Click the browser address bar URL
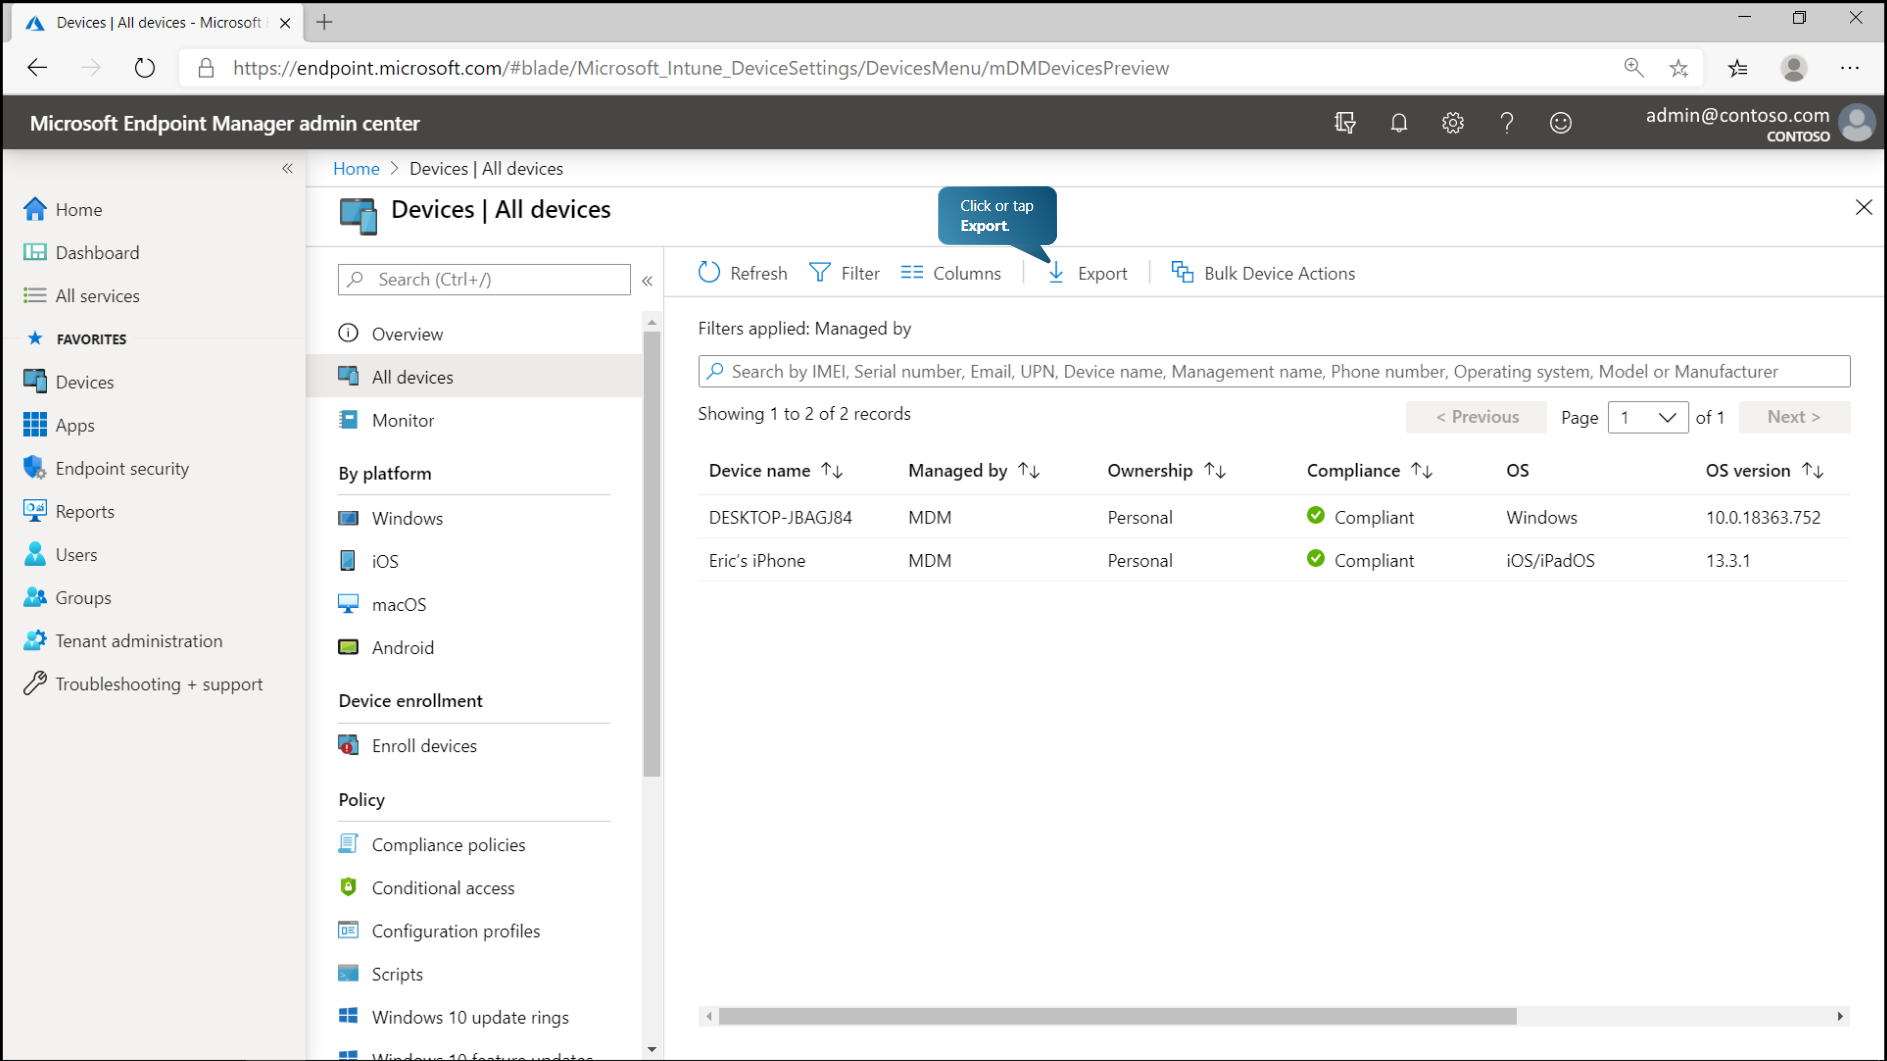This screenshot has width=1887, height=1061. [x=701, y=68]
